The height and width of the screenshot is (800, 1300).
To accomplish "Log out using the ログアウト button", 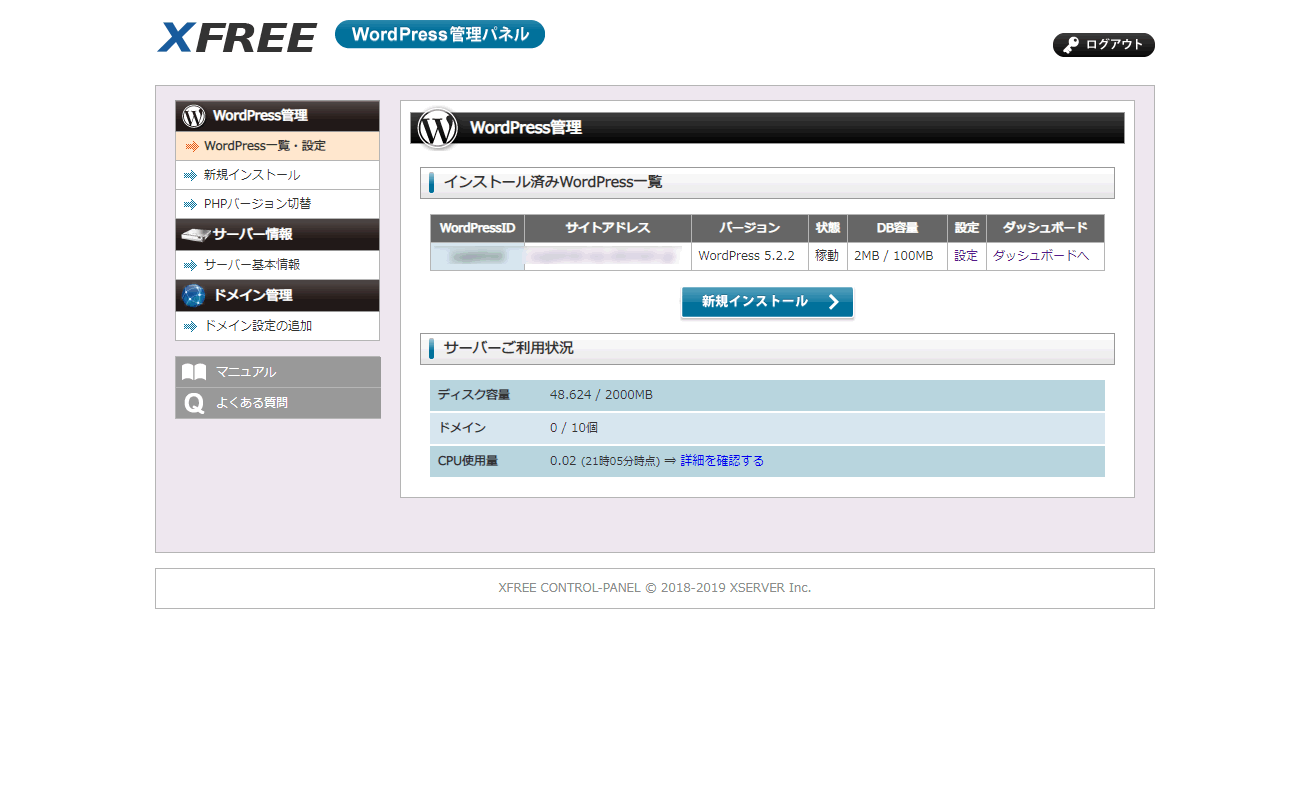I will [x=1104, y=45].
